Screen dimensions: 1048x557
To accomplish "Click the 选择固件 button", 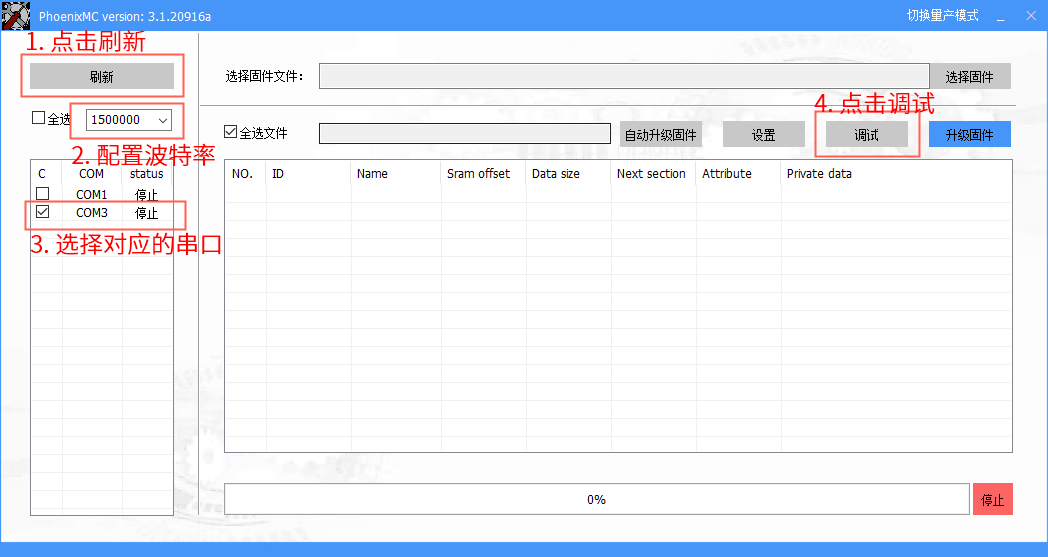I will [x=970, y=77].
